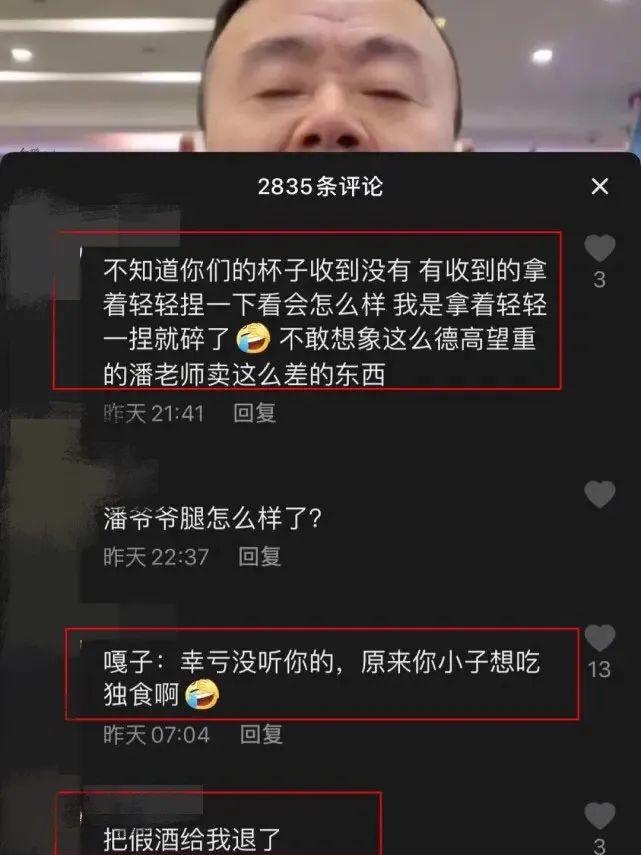
Task: Tap the 昨天 22:37 timestamp
Action: click(x=156, y=557)
